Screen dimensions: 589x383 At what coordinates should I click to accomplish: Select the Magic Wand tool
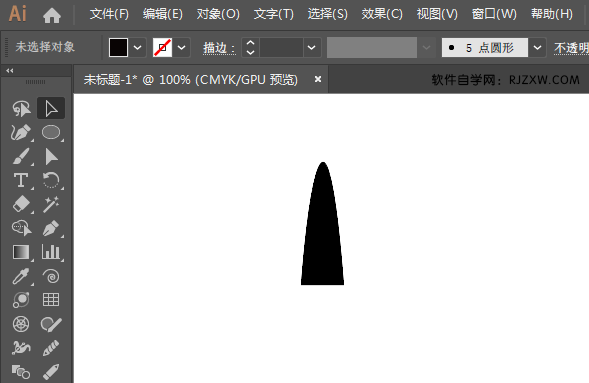tap(51, 204)
